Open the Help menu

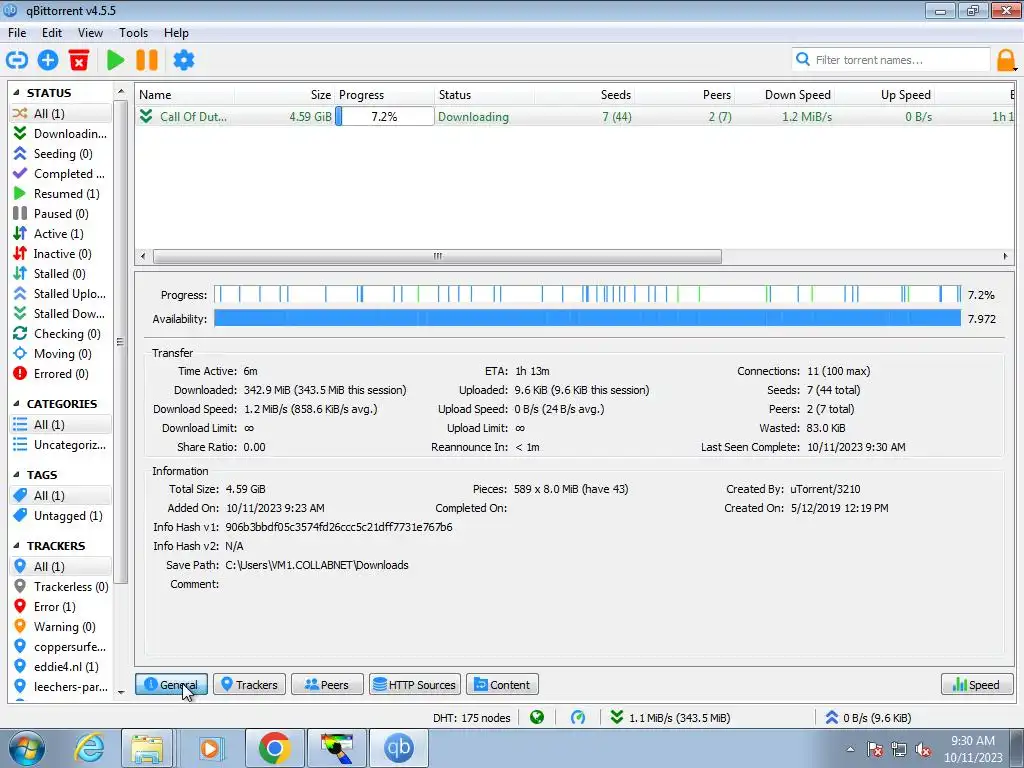(x=176, y=33)
